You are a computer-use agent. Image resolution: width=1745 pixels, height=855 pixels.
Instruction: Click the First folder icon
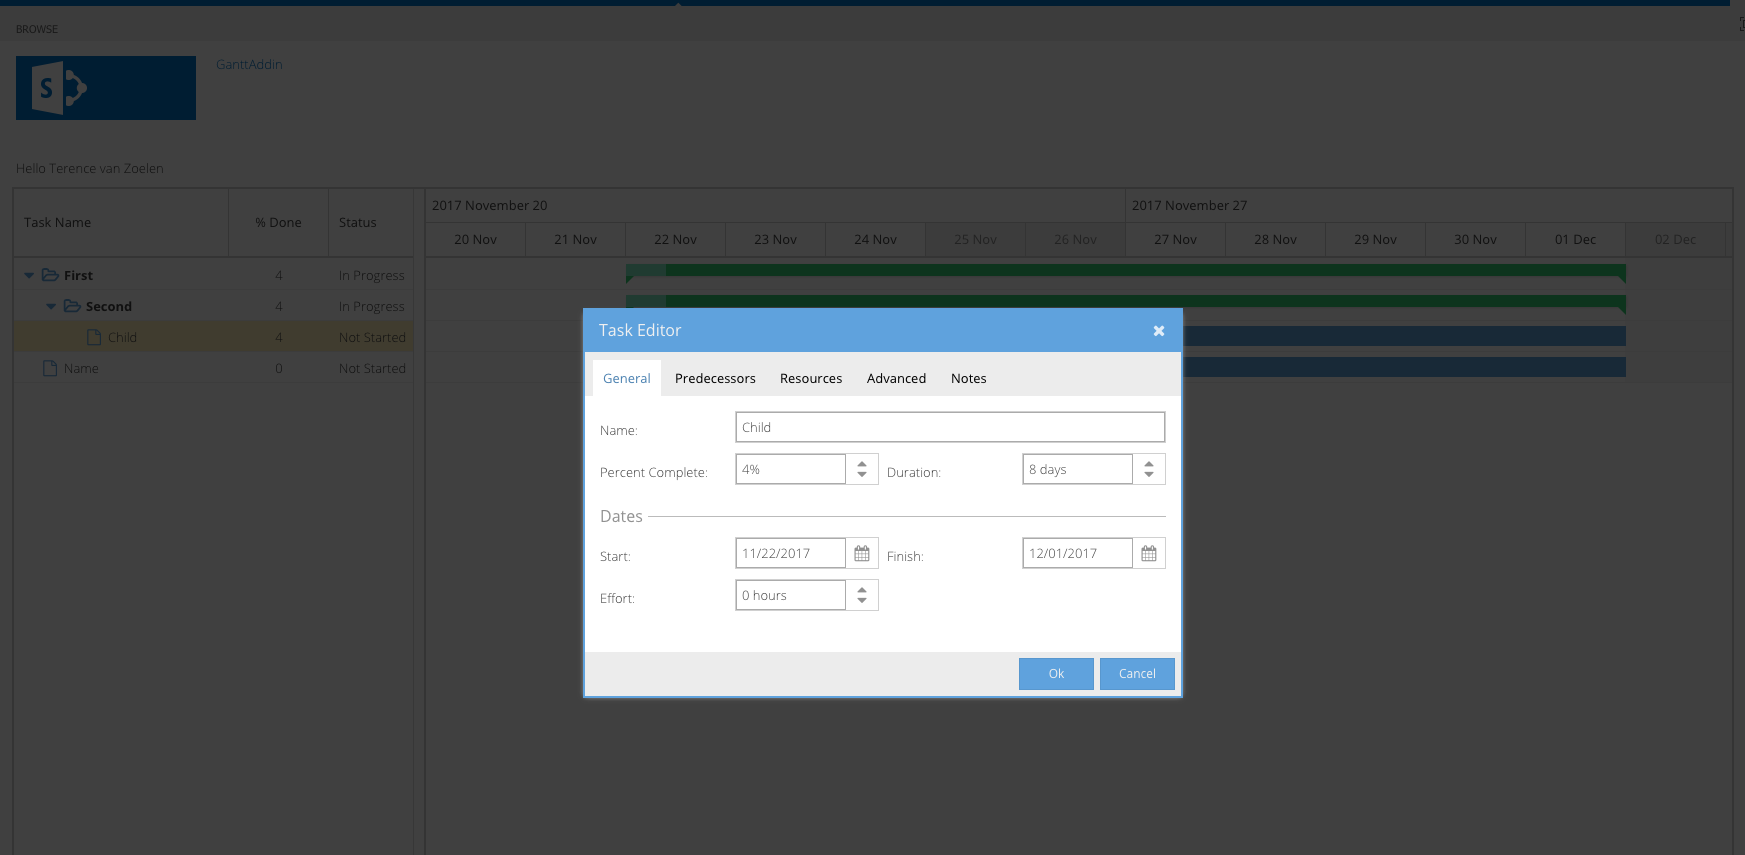(x=50, y=275)
